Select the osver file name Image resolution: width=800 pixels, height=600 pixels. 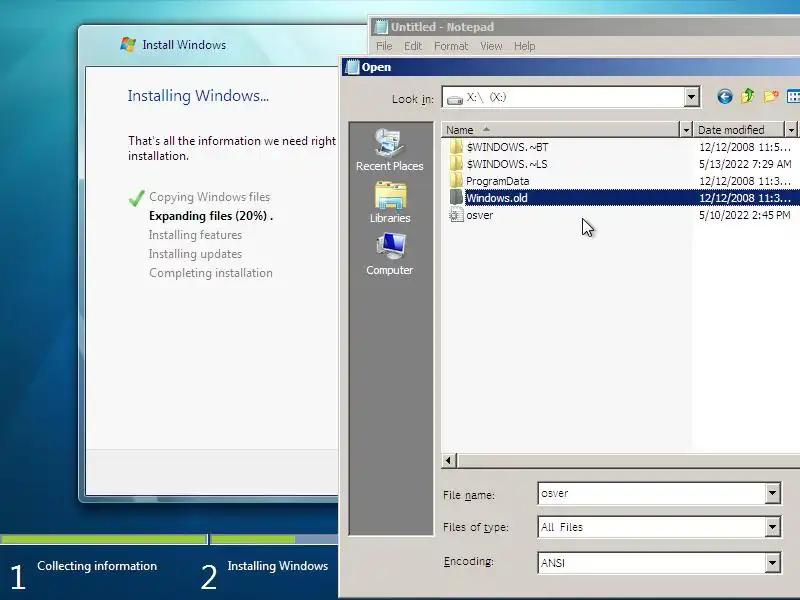pos(480,215)
